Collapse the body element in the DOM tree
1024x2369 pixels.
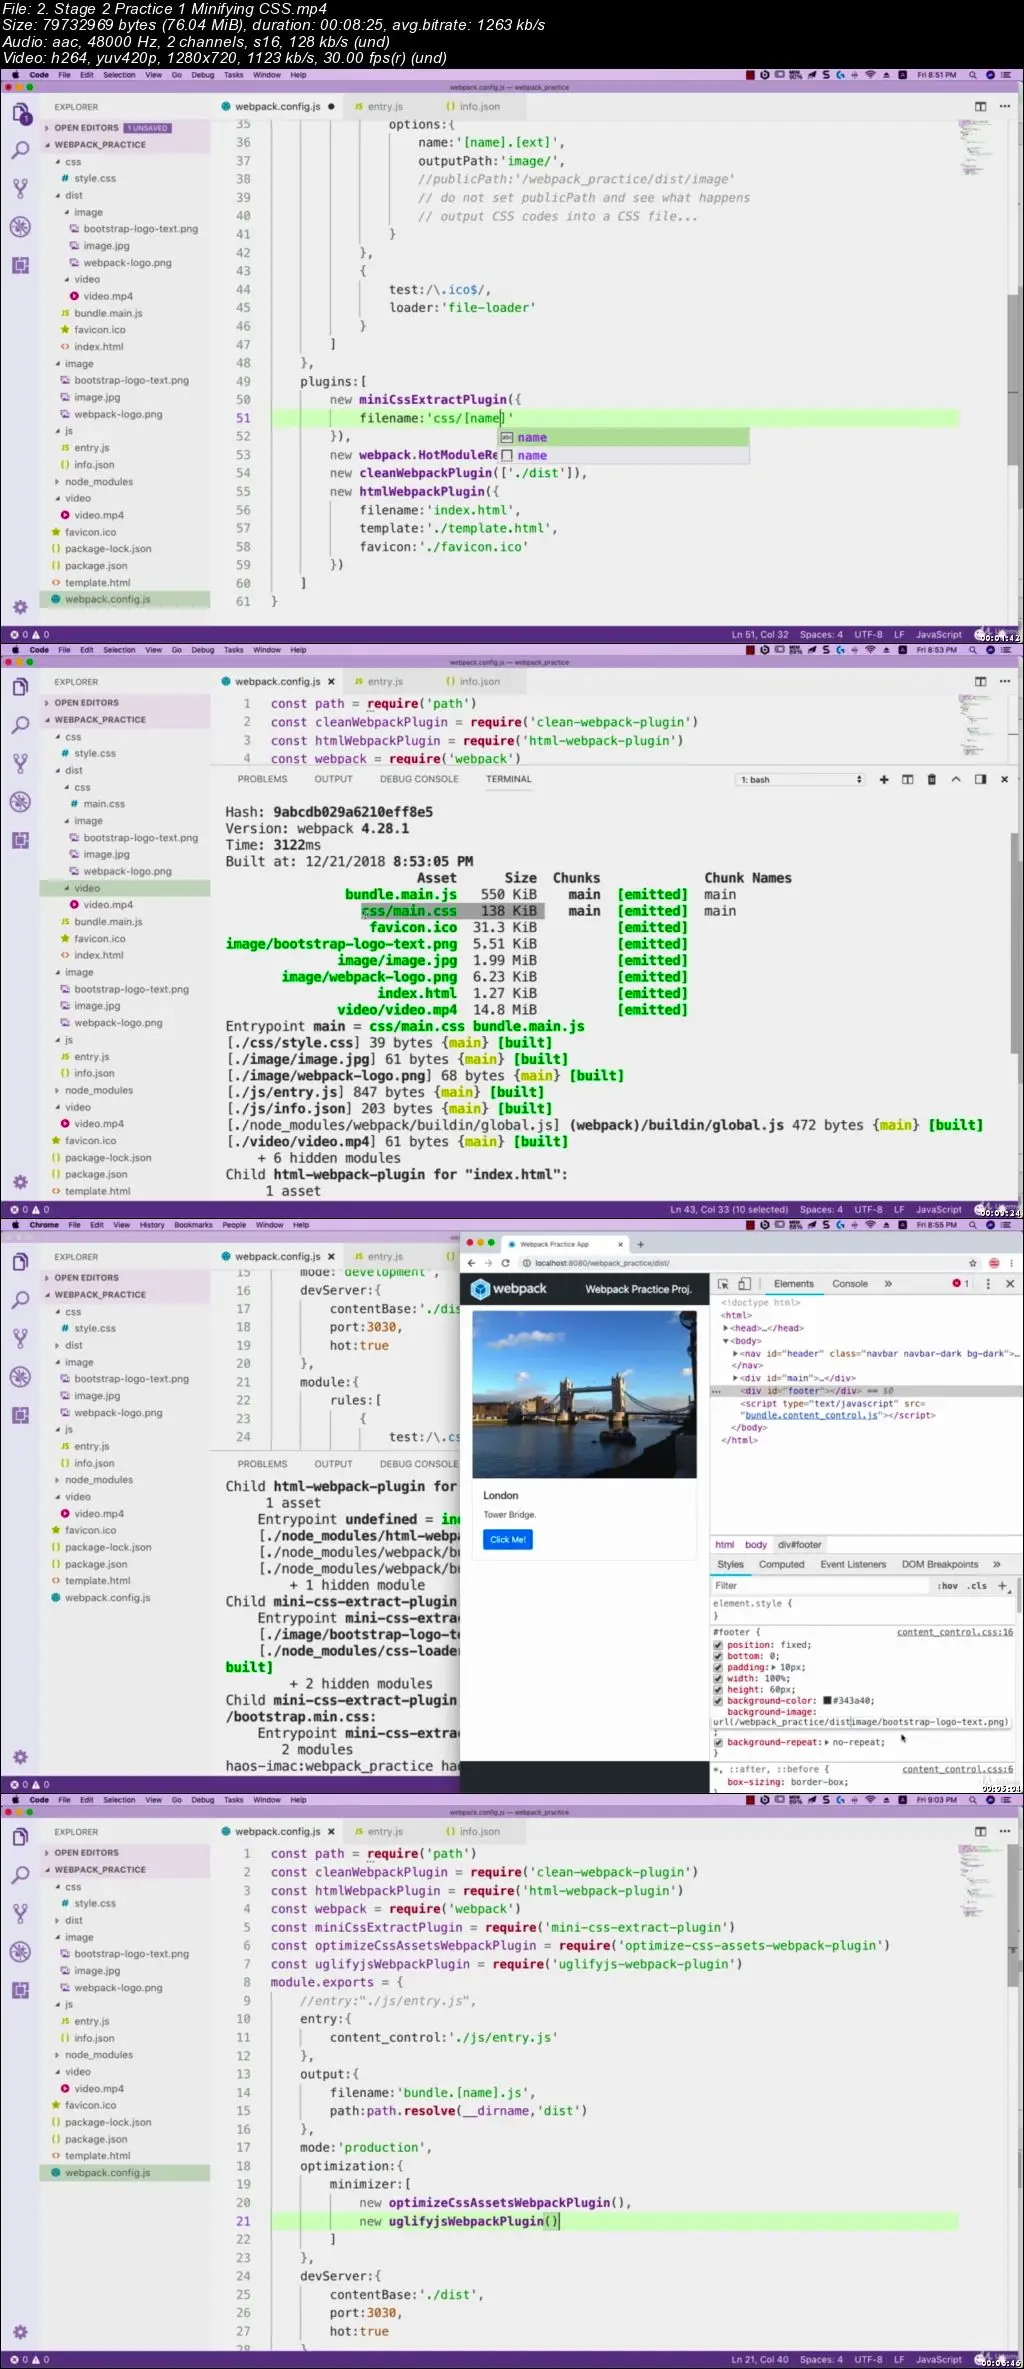coord(726,1341)
